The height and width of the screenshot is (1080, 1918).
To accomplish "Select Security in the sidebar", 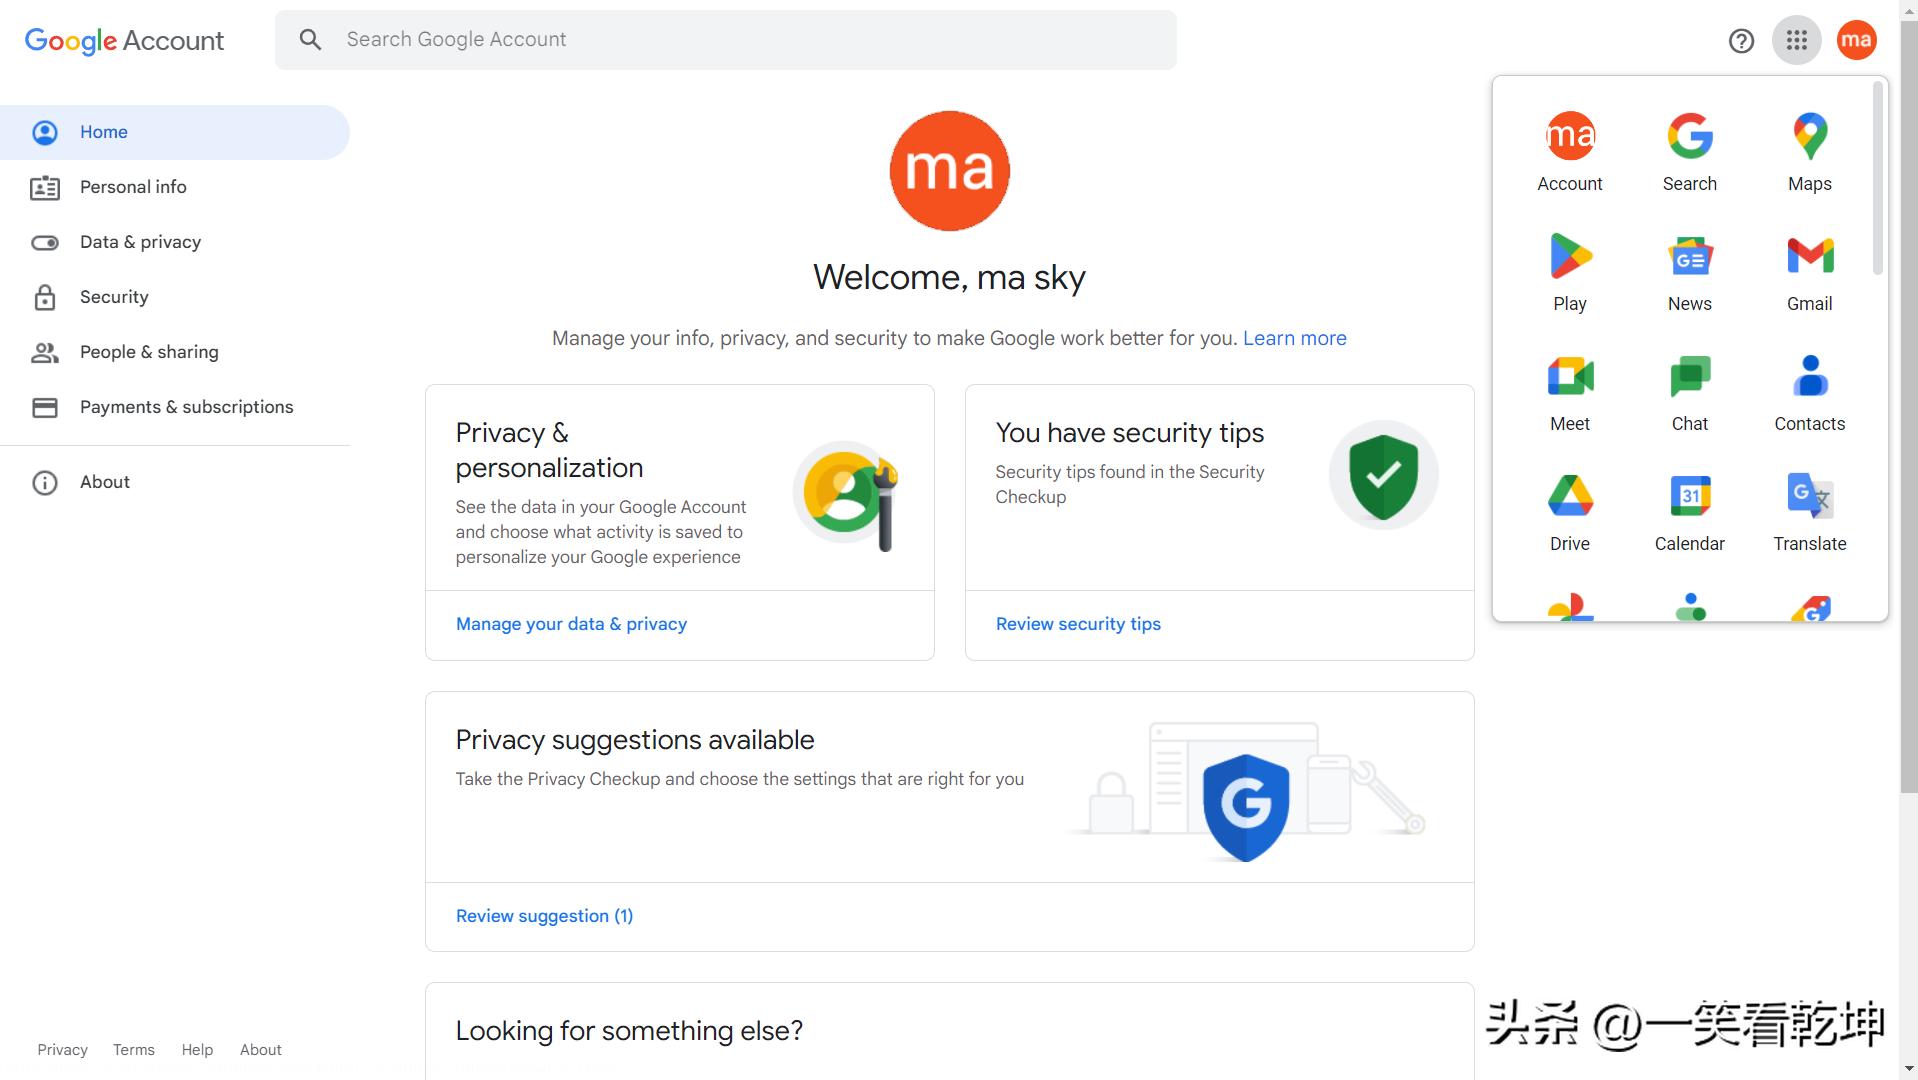I will [x=114, y=297].
